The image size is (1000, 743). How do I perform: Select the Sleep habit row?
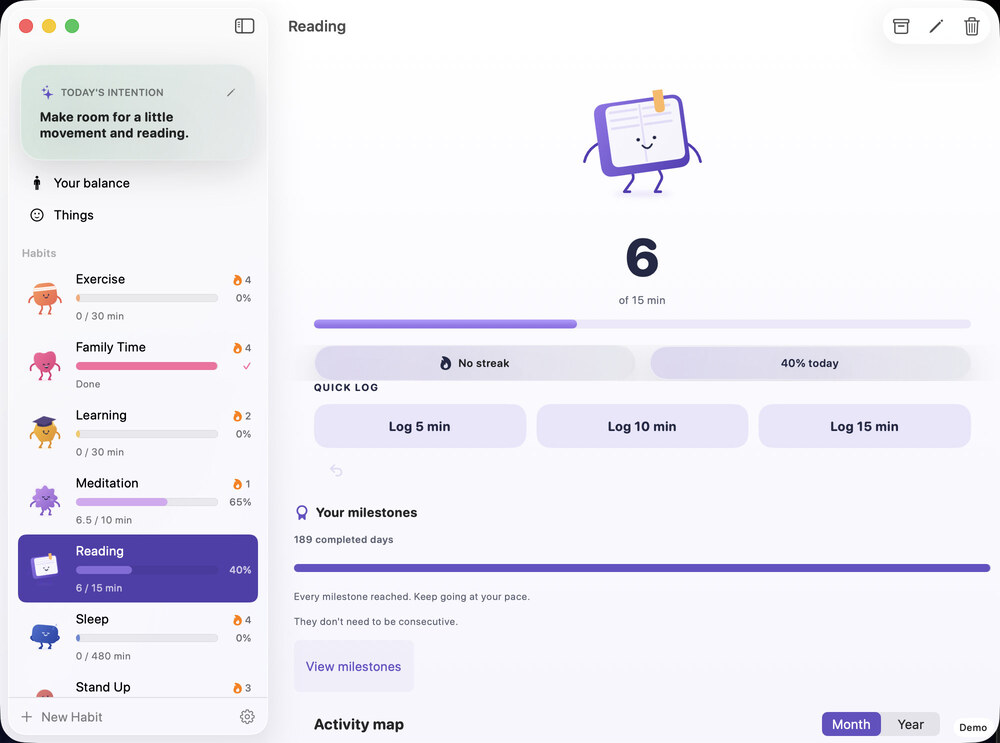(138, 636)
